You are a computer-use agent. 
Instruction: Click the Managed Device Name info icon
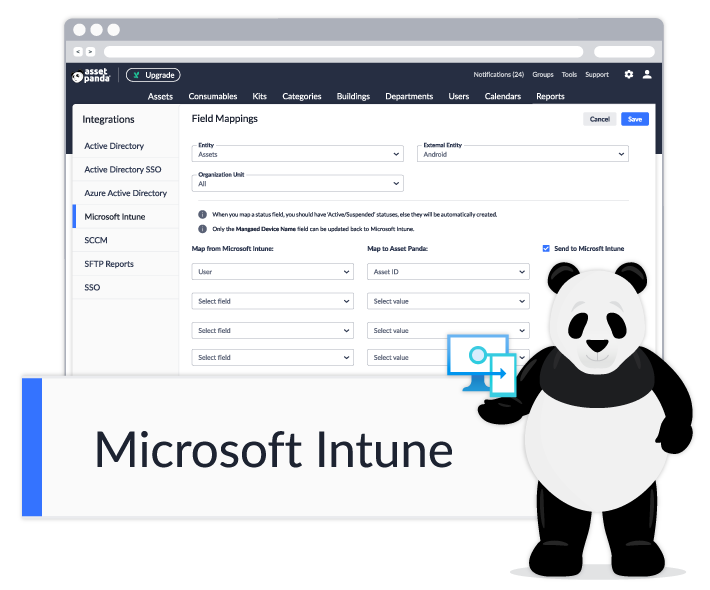(x=202, y=229)
